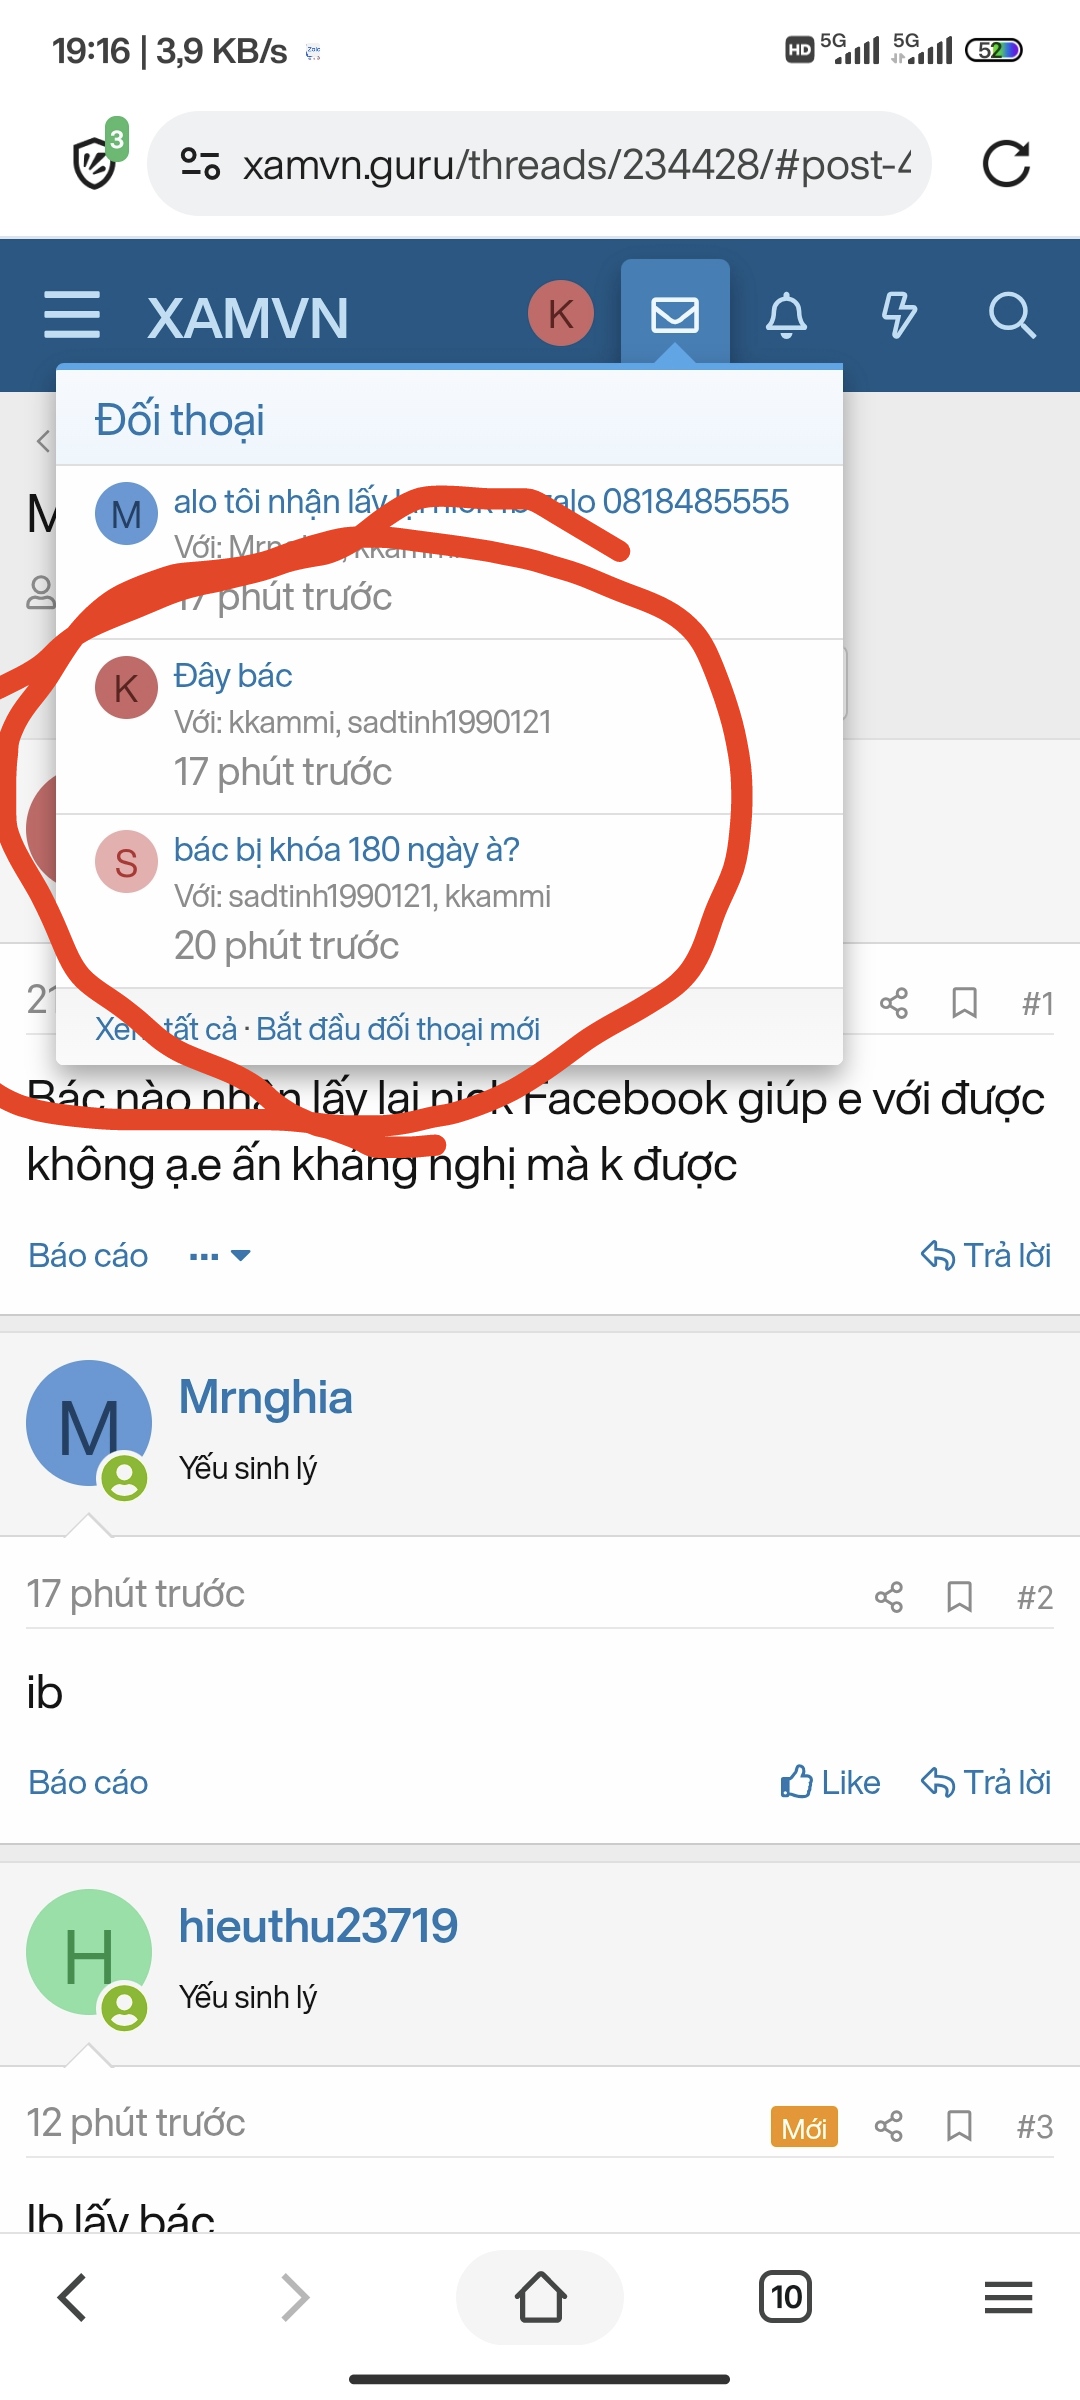Open the XAMVN hamburger navigation menu
The height and width of the screenshot is (2400, 1080).
coord(72,315)
